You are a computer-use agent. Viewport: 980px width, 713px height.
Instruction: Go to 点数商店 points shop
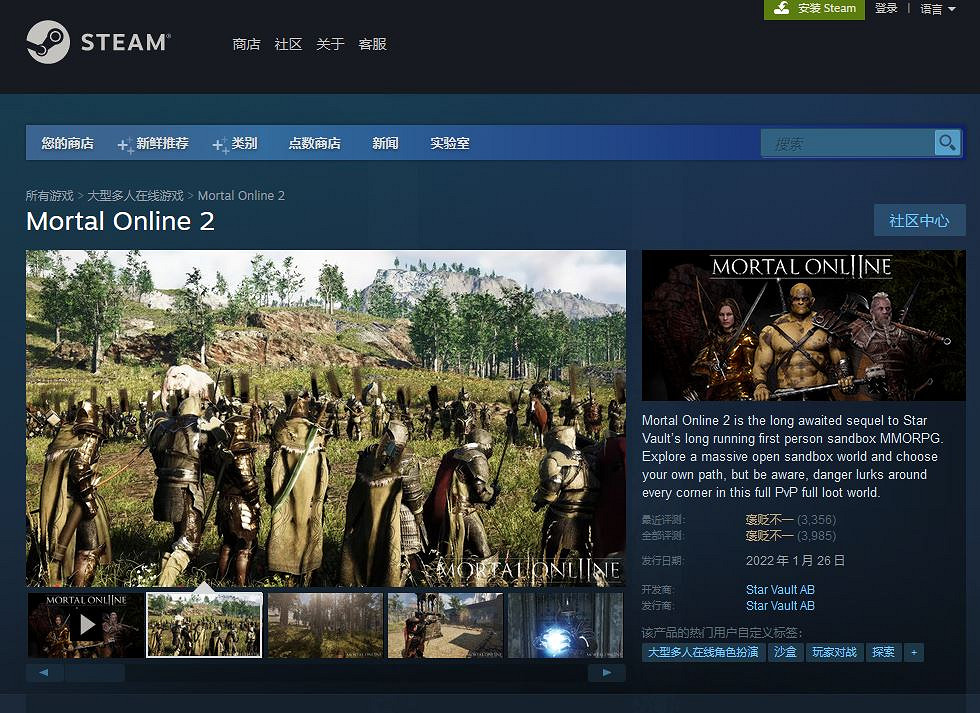pos(314,144)
